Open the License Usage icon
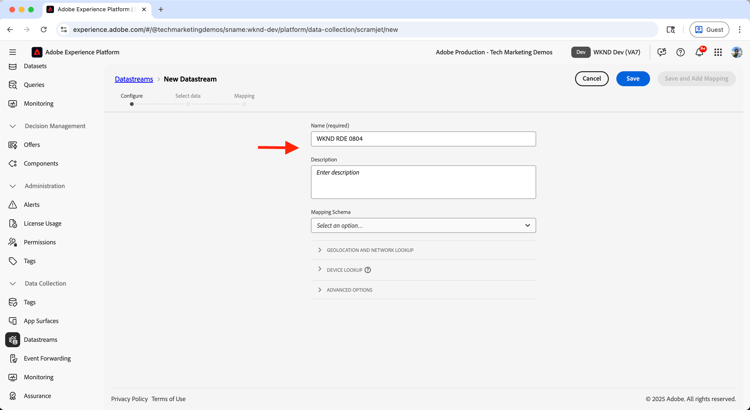This screenshot has height=410, width=750. (13, 223)
